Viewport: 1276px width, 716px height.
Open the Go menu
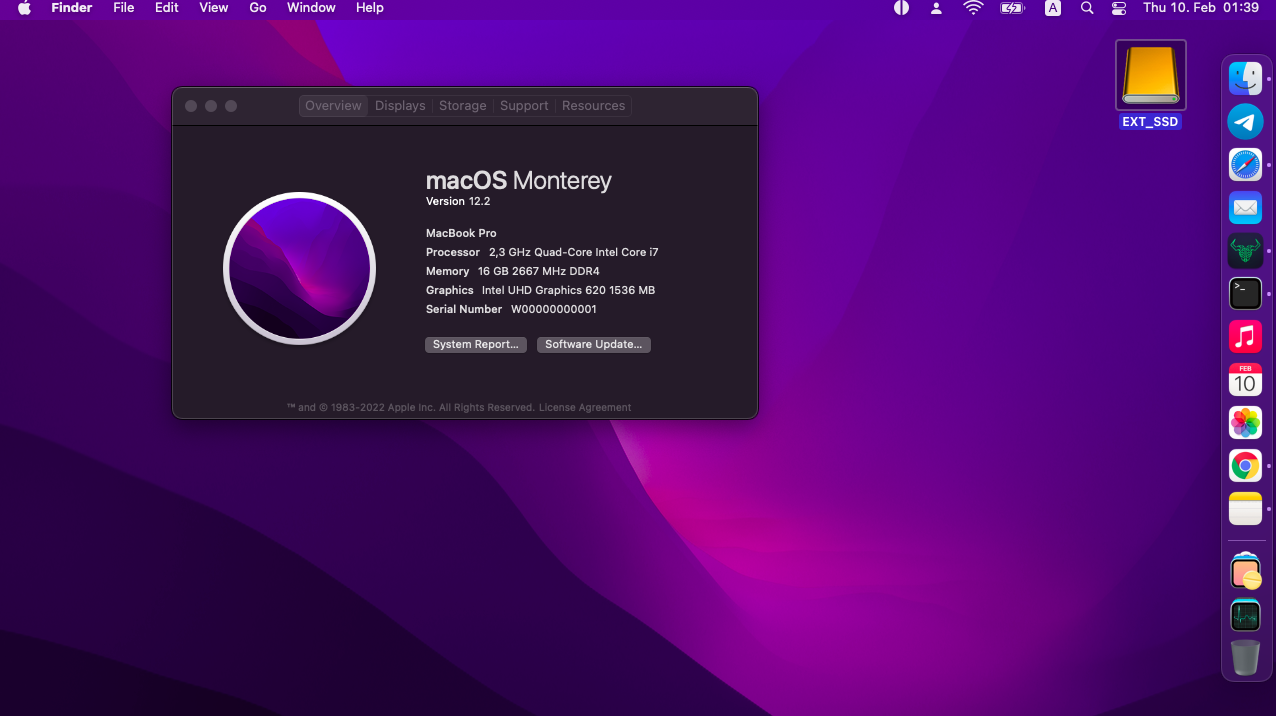[258, 8]
